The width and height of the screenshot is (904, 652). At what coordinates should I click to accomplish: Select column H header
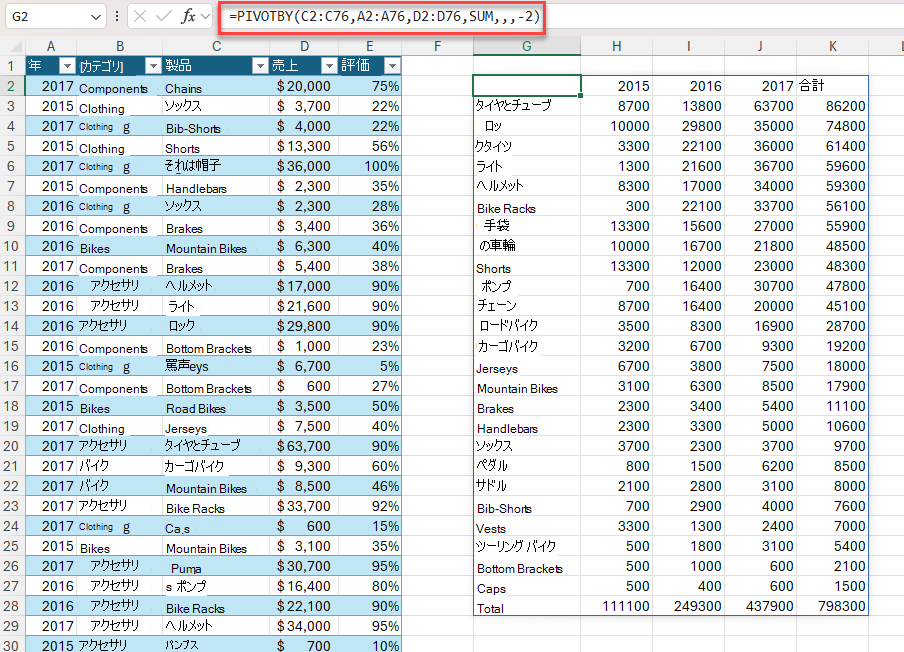[616, 46]
